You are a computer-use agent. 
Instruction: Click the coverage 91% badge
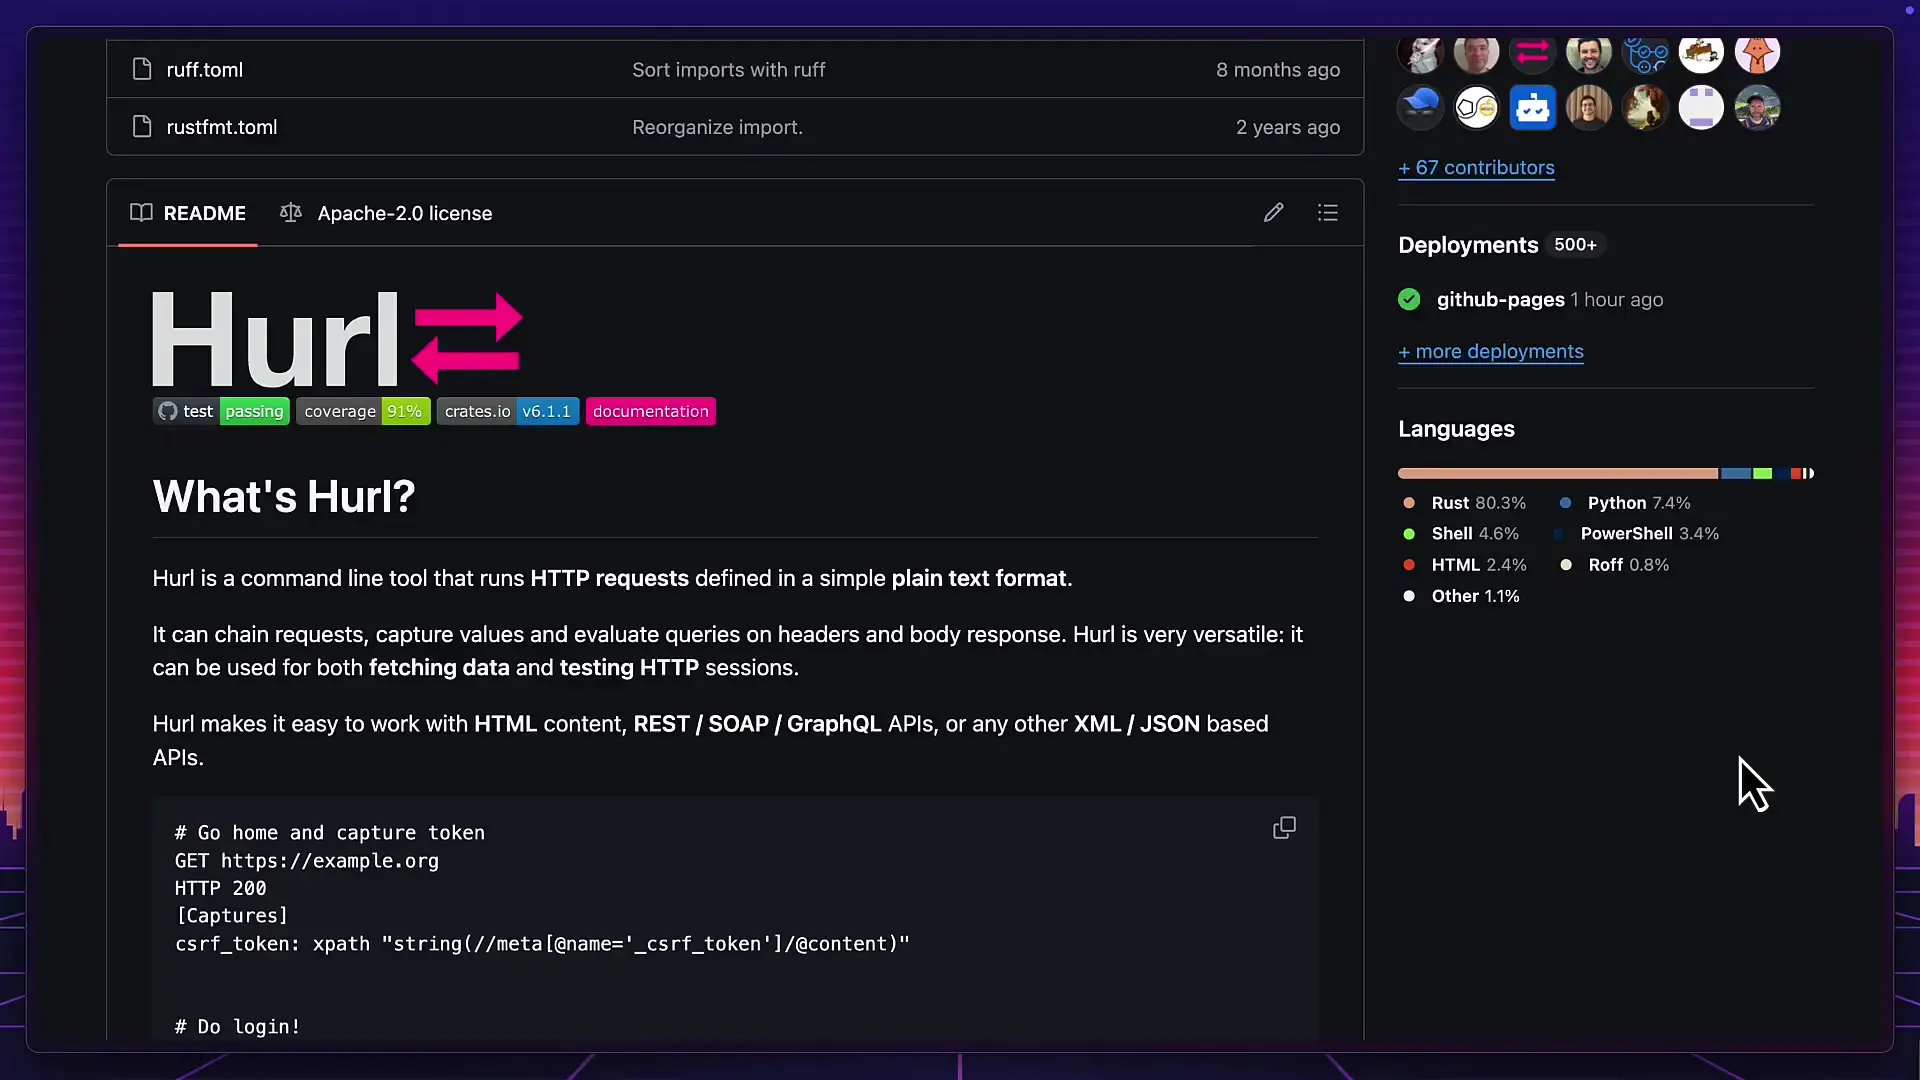(x=363, y=411)
